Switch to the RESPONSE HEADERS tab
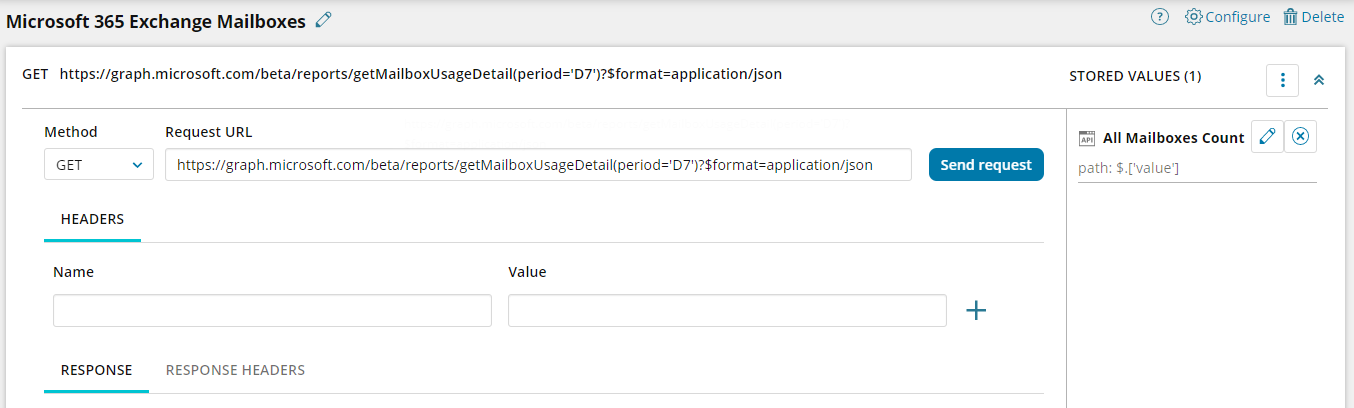 235,370
